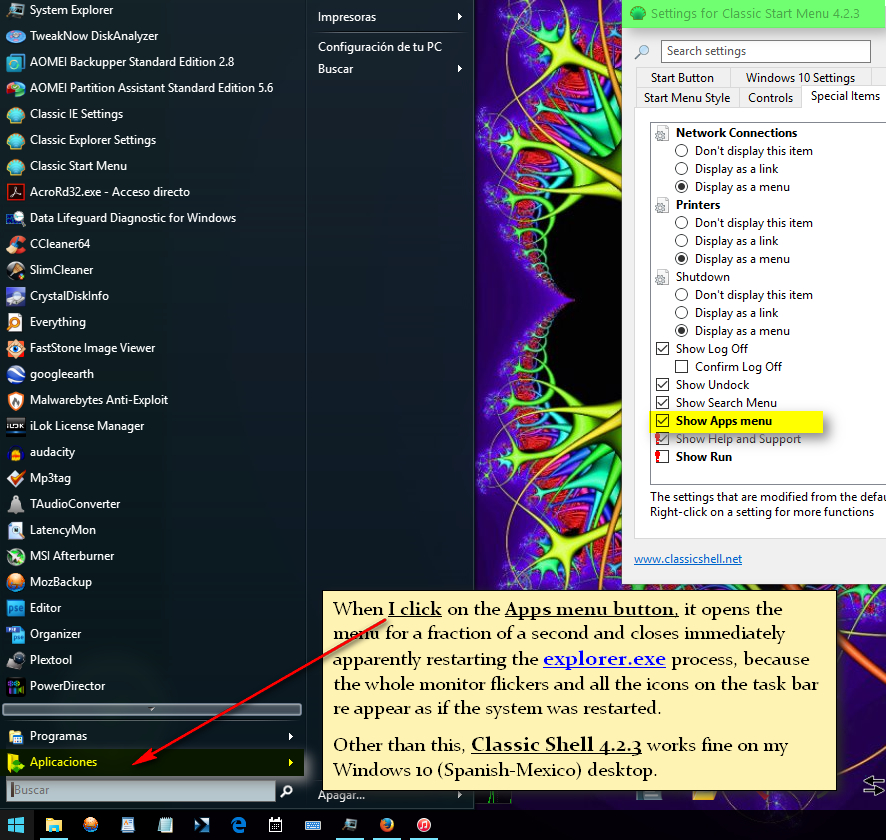The image size is (886, 840).
Task: Click the start menu search magnifier icon
Action: [x=286, y=790]
